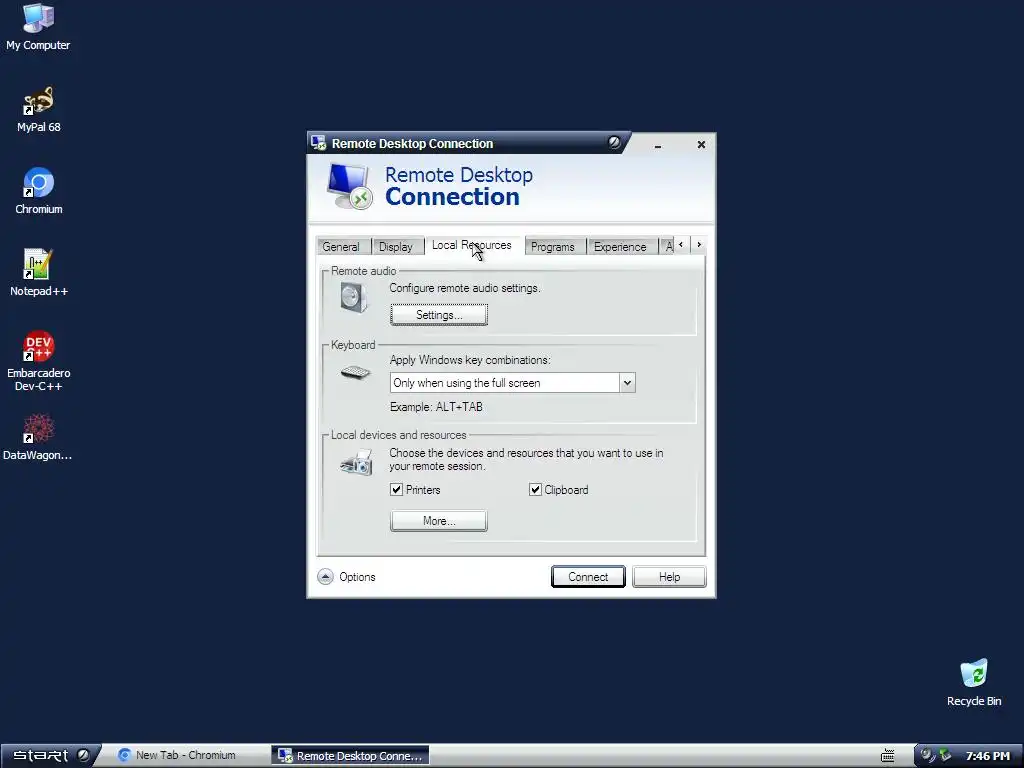Click 'Configure remote audio settings.' text
1024x768 pixels.
pyautogui.click(x=465, y=288)
